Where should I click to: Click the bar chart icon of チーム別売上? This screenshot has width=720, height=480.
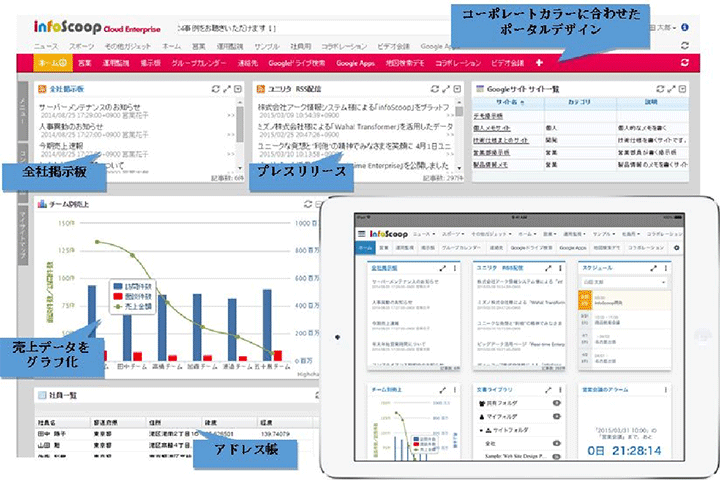click(x=42, y=203)
